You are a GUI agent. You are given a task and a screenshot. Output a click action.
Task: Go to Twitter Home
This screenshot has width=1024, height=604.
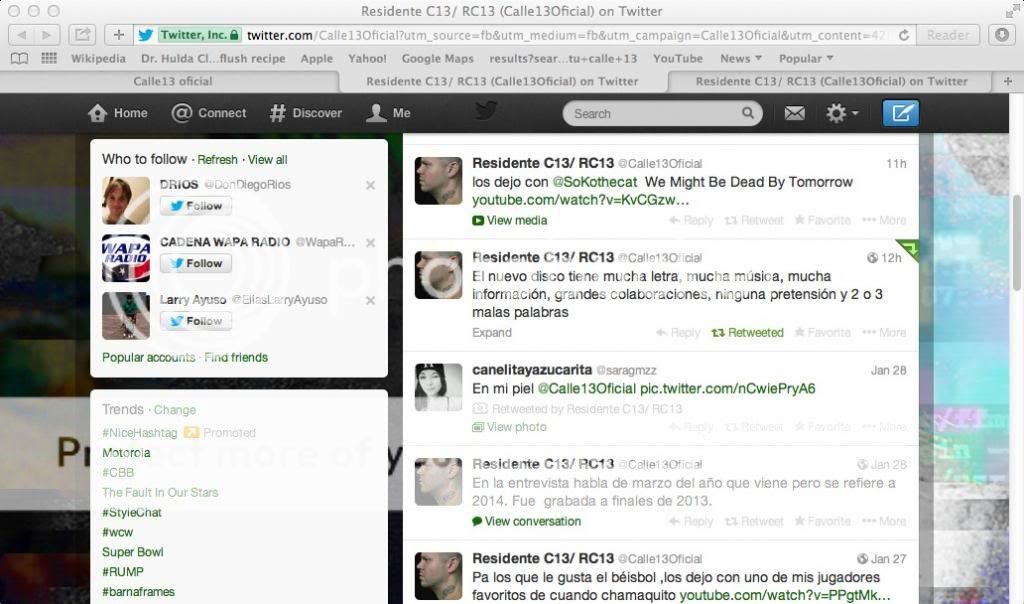pos(118,113)
